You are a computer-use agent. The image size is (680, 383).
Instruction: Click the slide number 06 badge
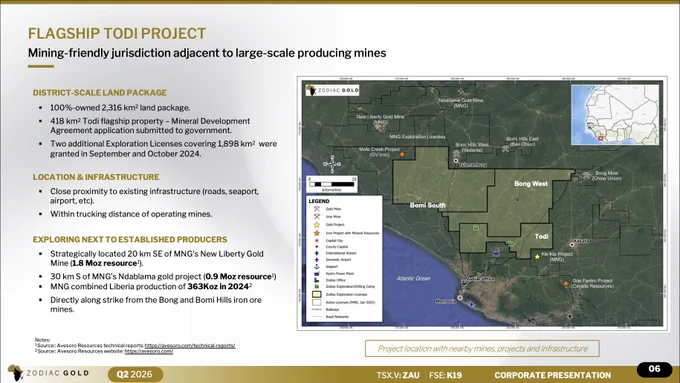click(654, 369)
